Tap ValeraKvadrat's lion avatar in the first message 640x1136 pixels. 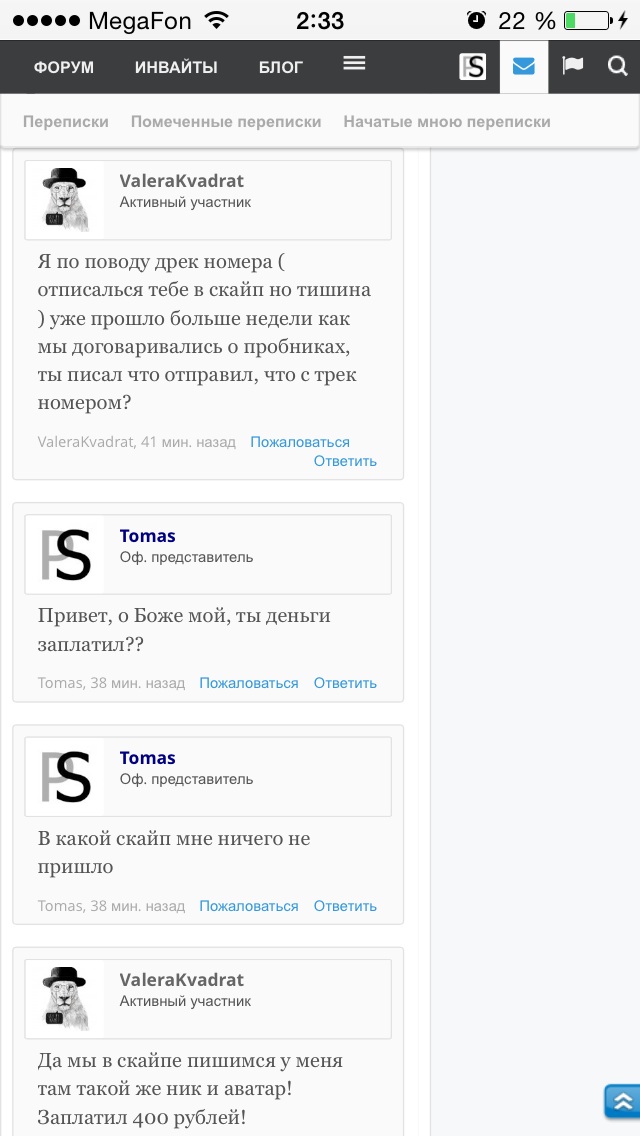[66, 199]
